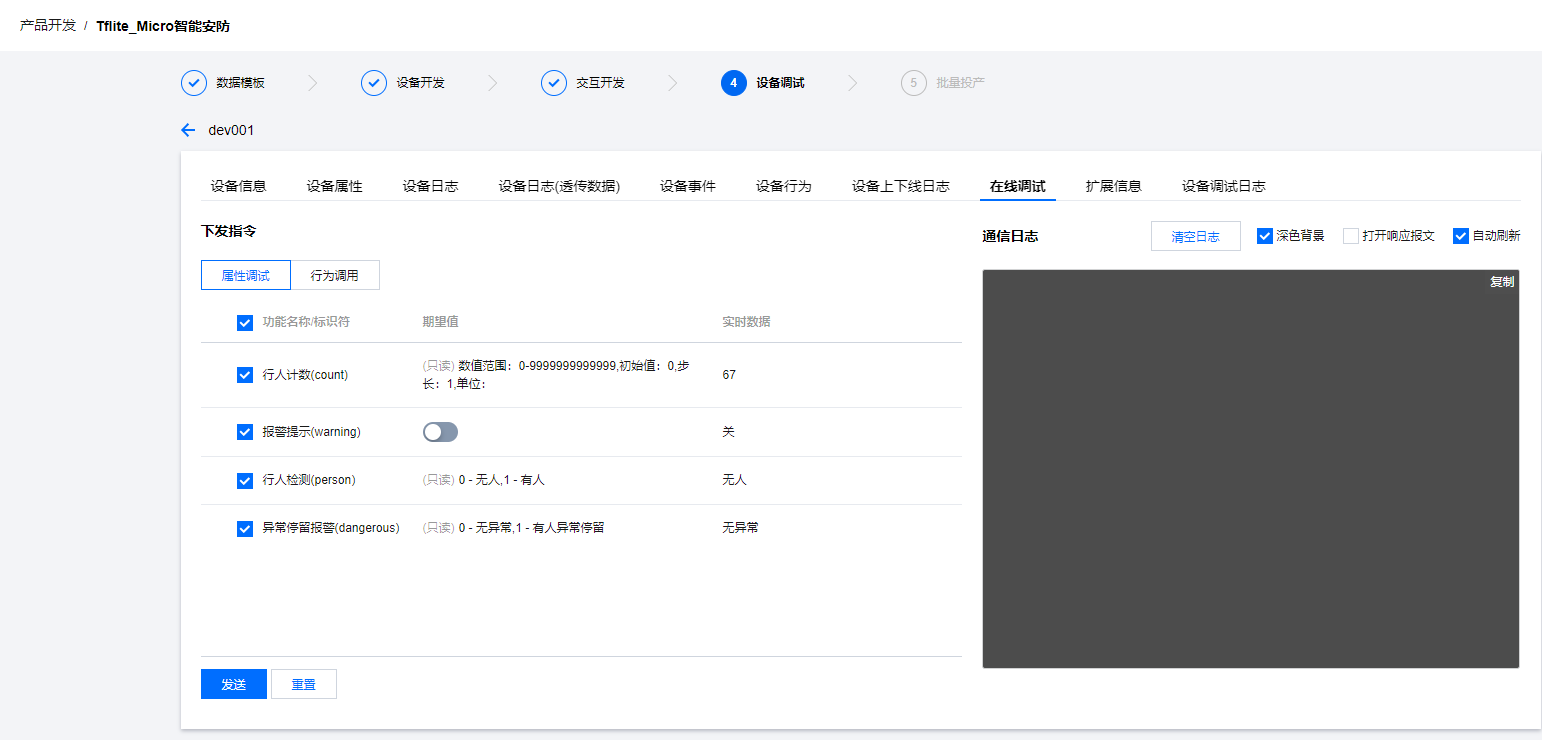The image size is (1542, 740).
Task: Enable the 打开响应报文 checkbox
Action: (x=1351, y=236)
